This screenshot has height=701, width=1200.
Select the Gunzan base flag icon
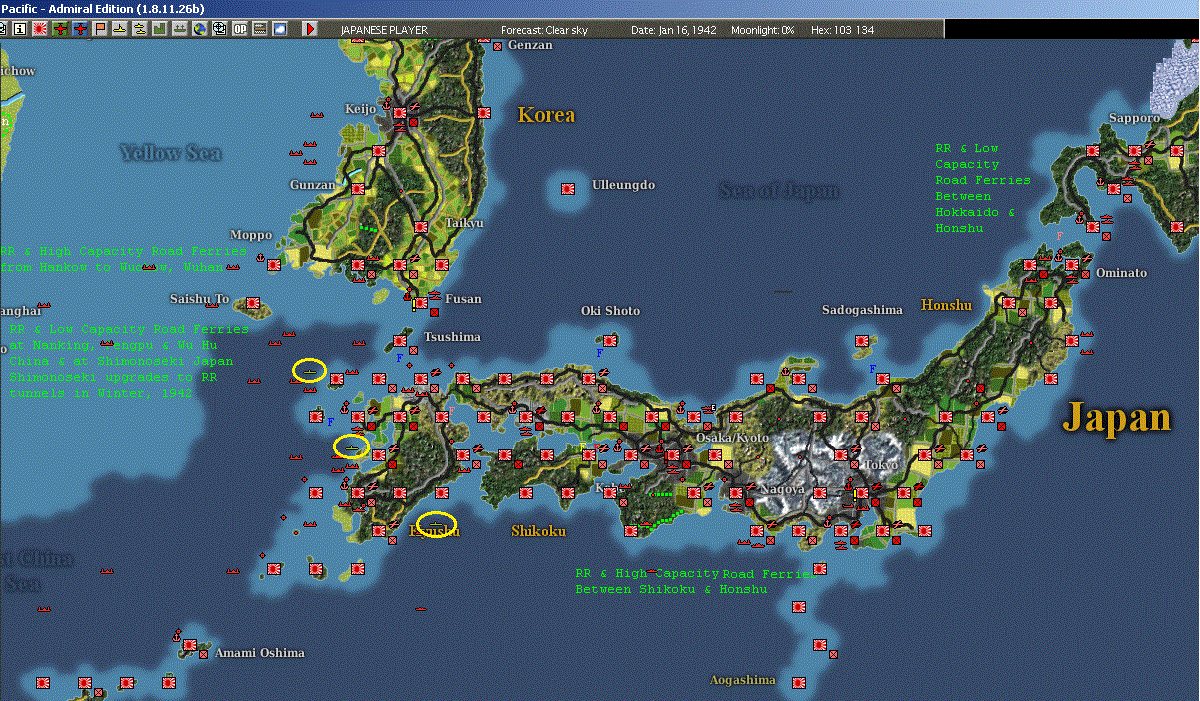[x=357, y=187]
